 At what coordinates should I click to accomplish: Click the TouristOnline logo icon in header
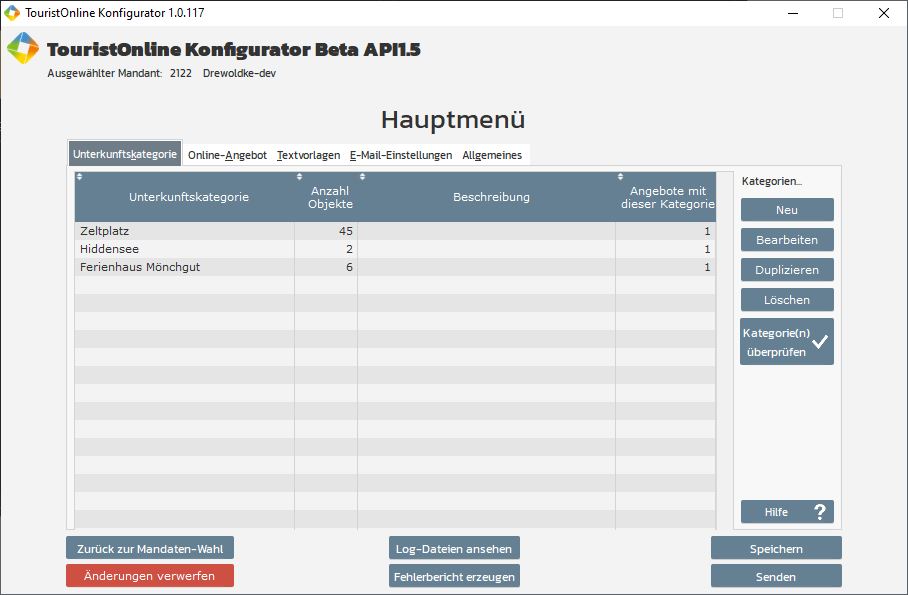click(23, 48)
